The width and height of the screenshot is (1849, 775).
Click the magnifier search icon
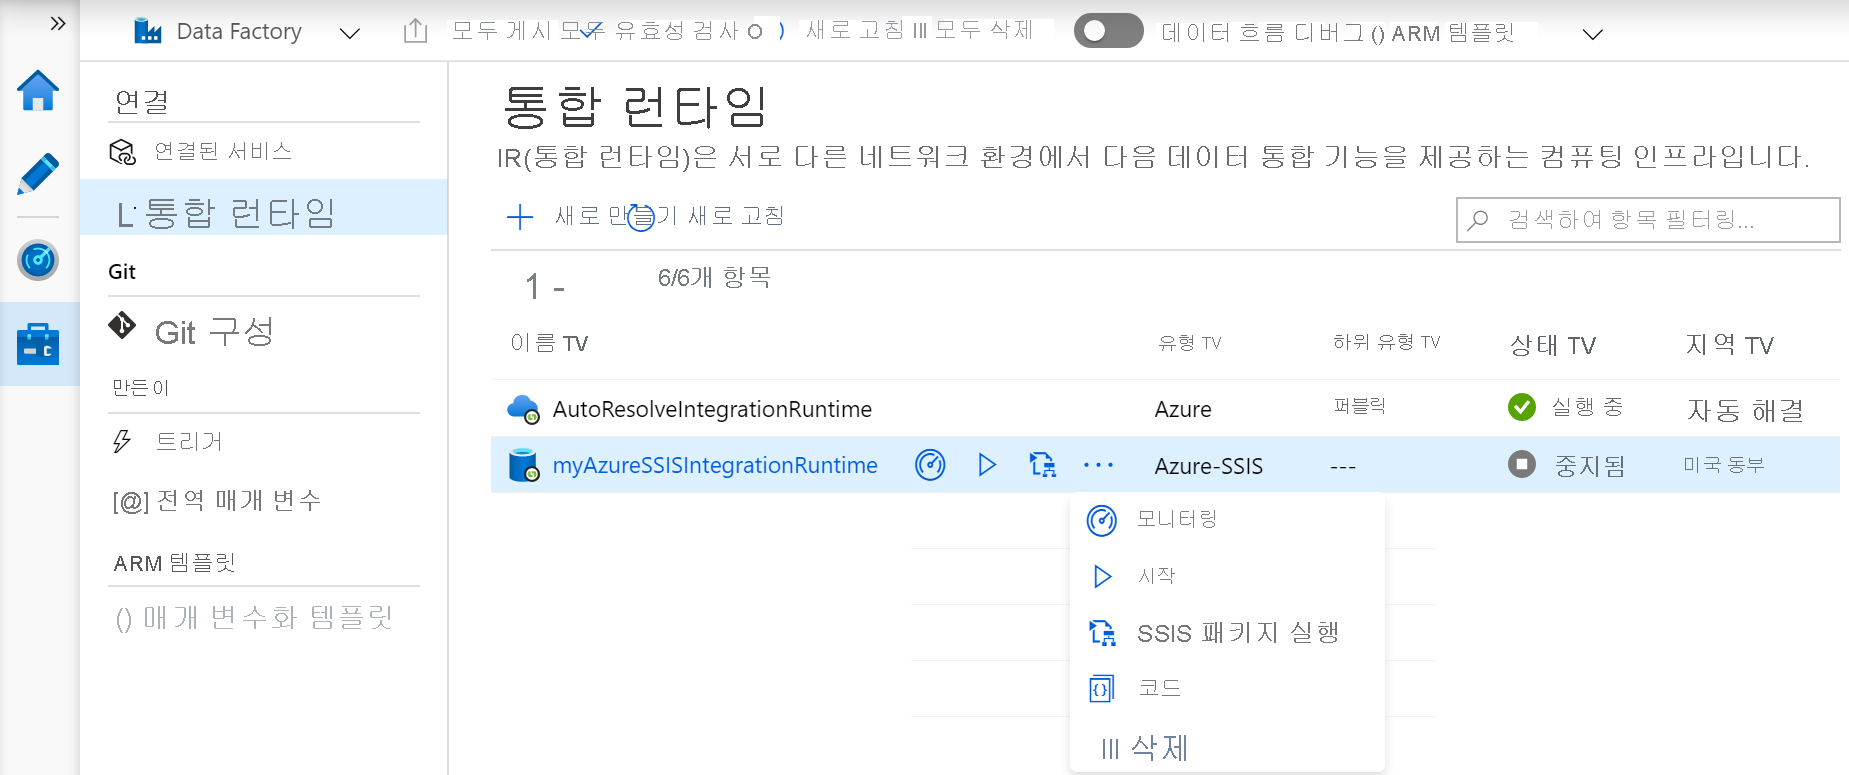coord(1478,220)
